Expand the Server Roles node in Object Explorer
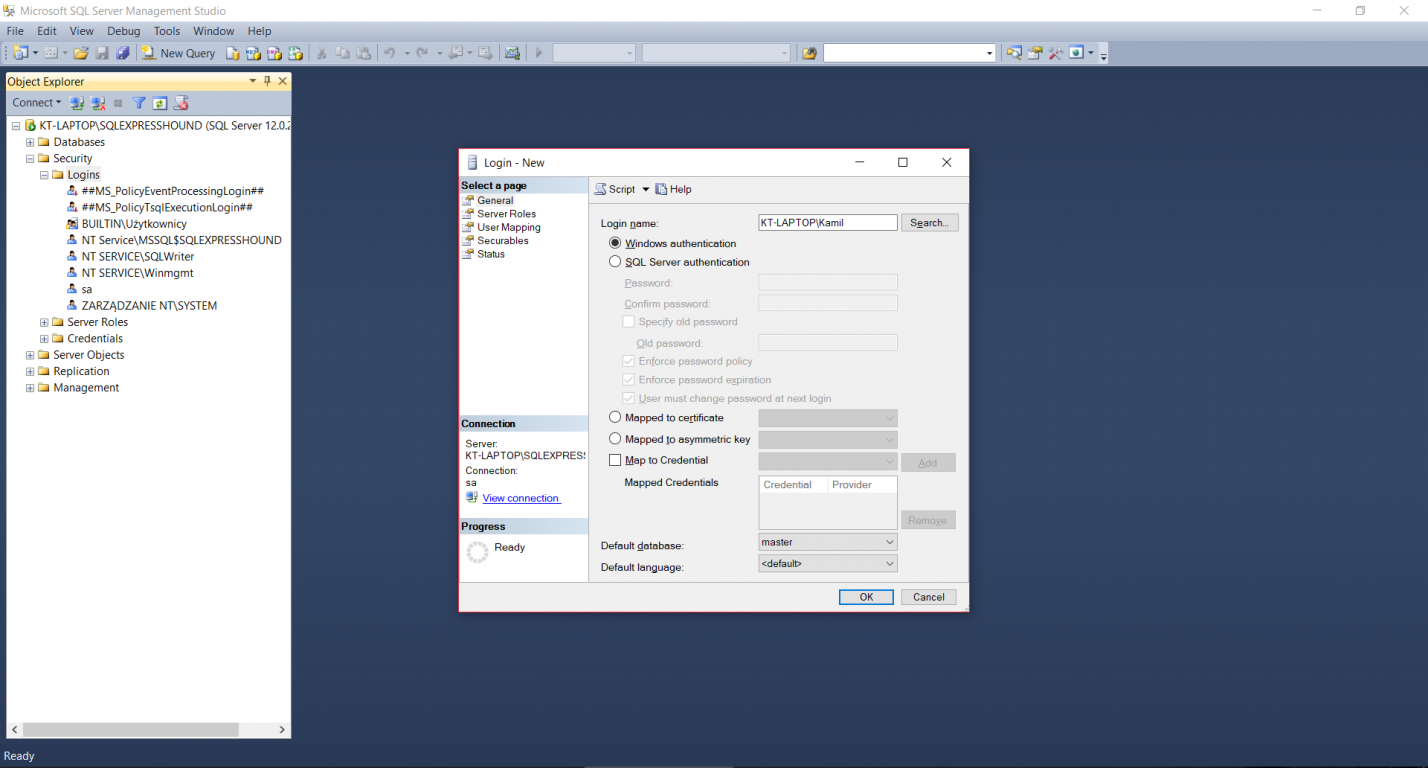The image size is (1428, 768). 44,322
